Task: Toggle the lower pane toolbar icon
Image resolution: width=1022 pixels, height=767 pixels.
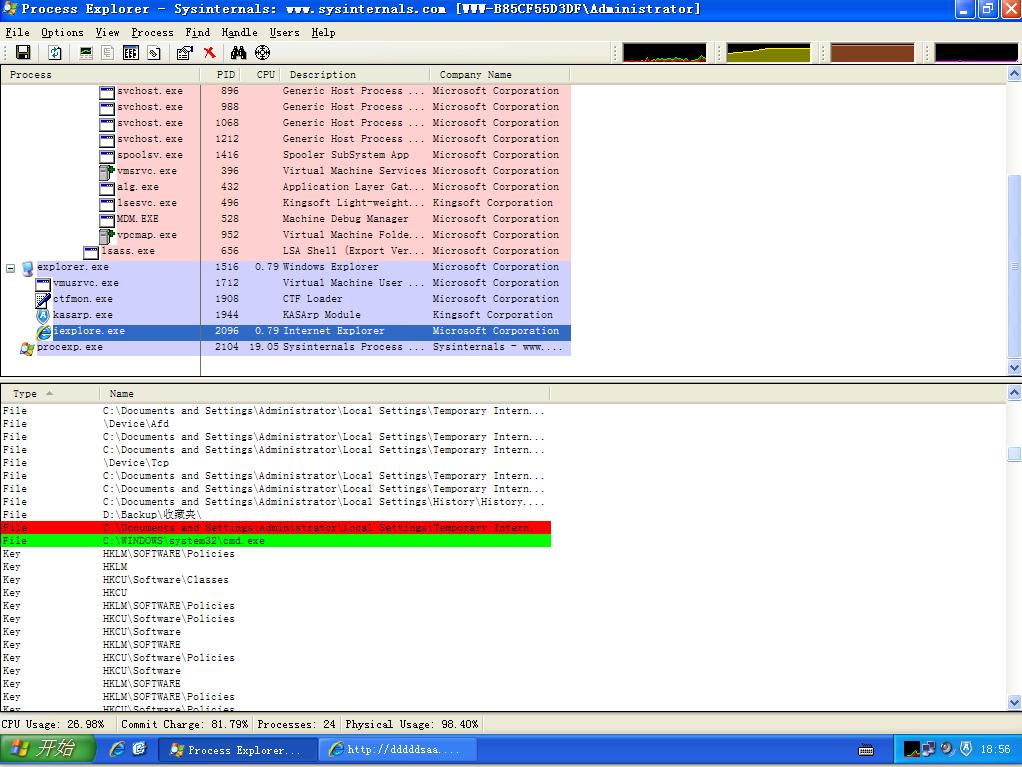Action: [130, 53]
